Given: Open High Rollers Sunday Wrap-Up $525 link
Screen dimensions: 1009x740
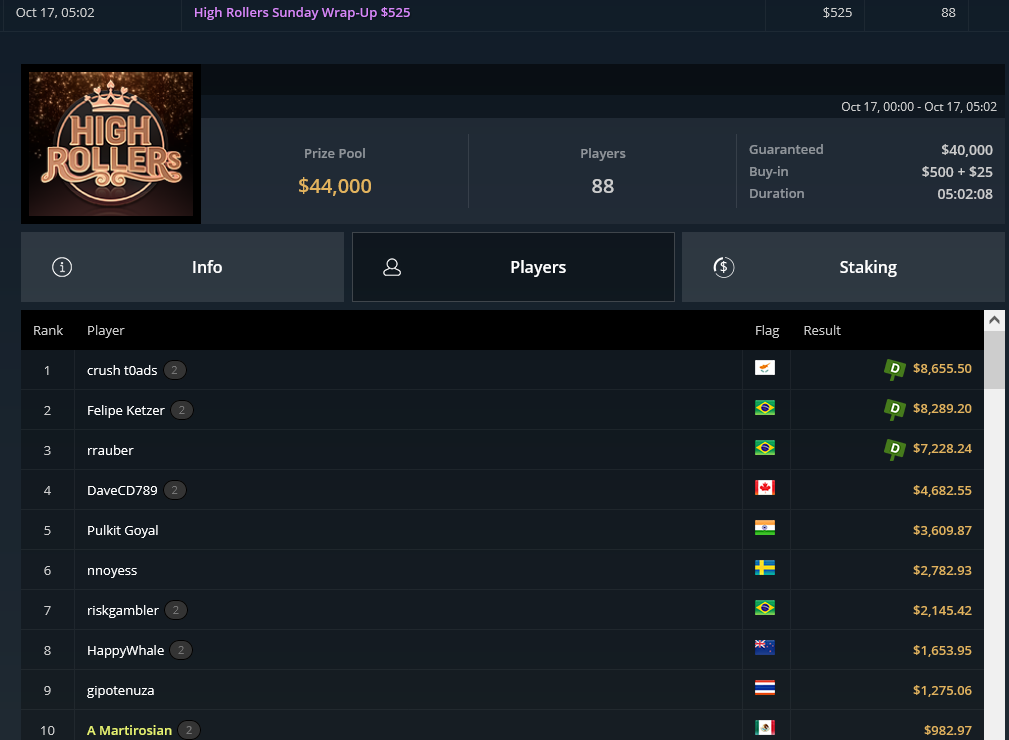Looking at the screenshot, I should click(302, 12).
